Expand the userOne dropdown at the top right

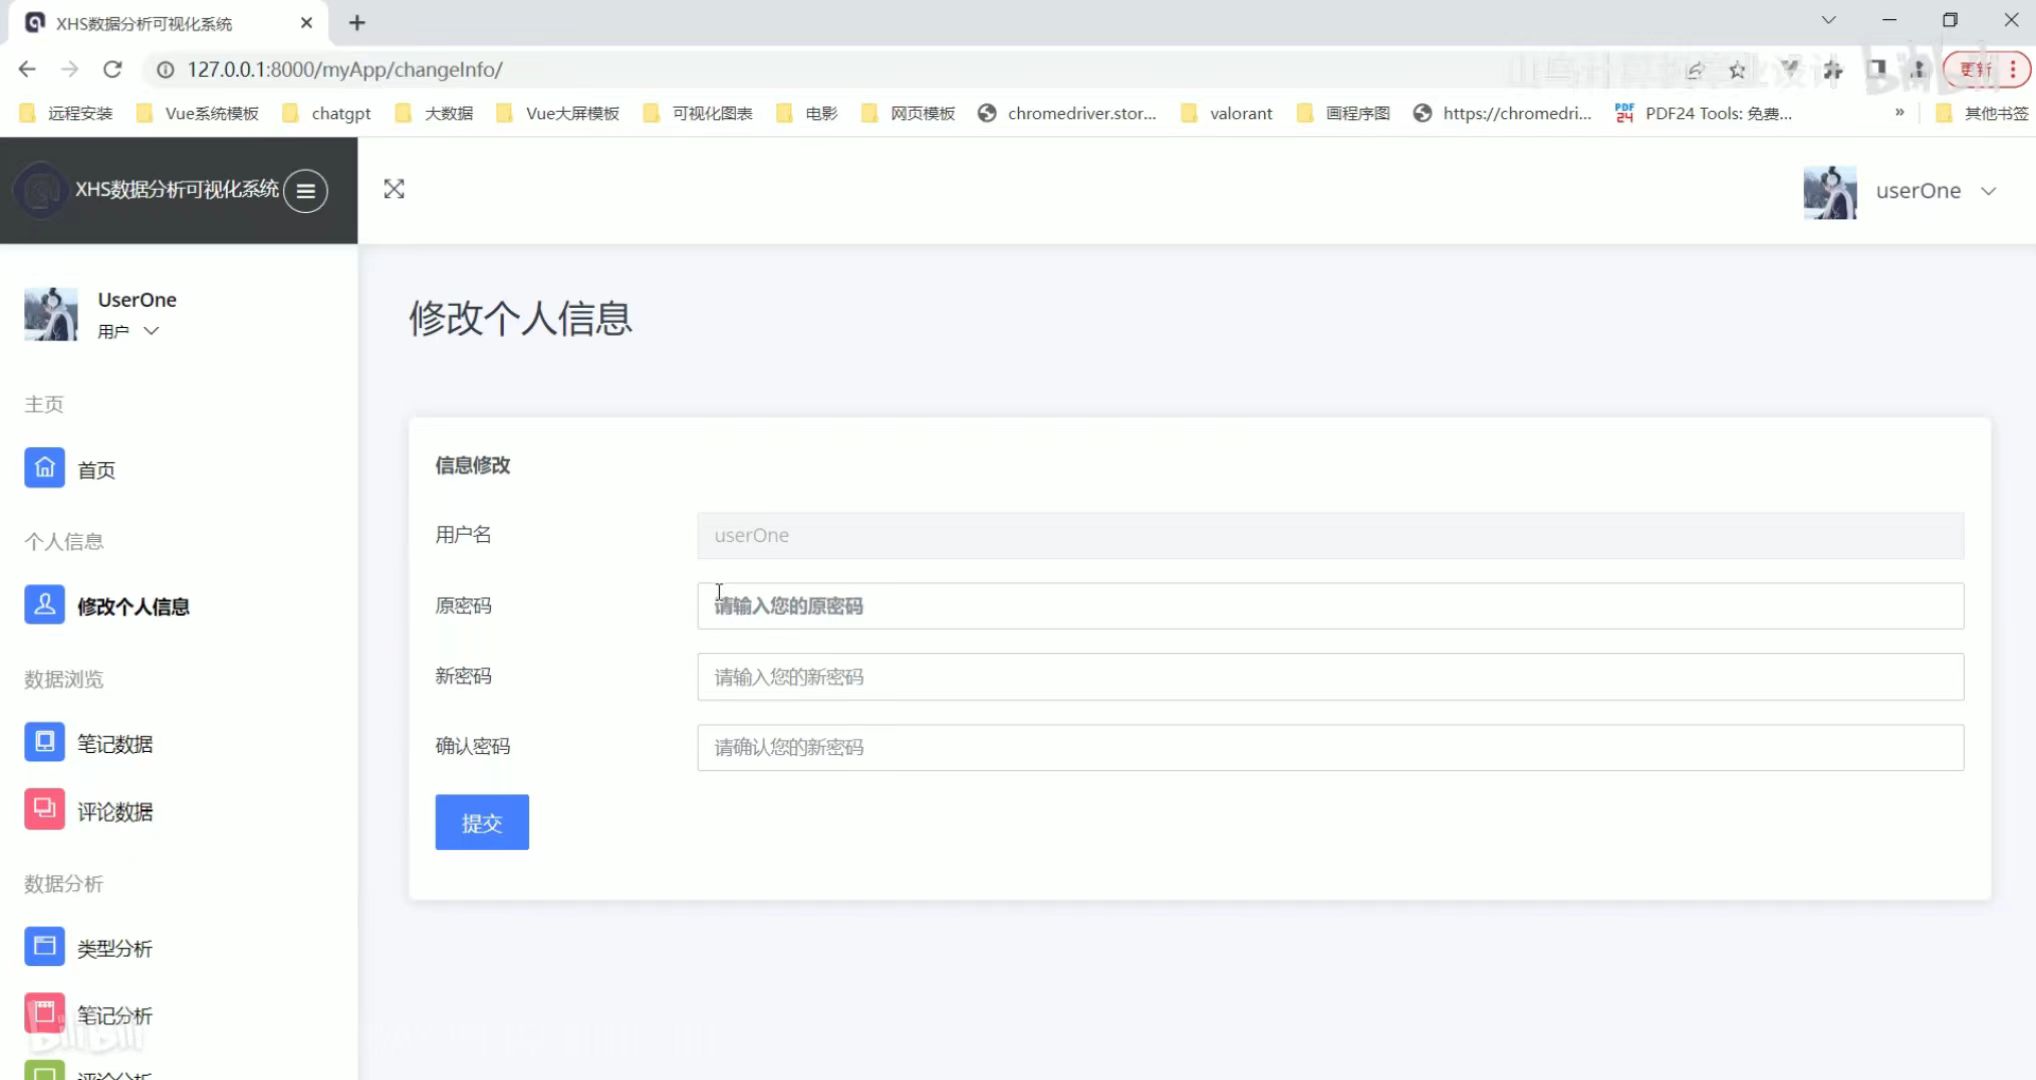[1988, 191]
